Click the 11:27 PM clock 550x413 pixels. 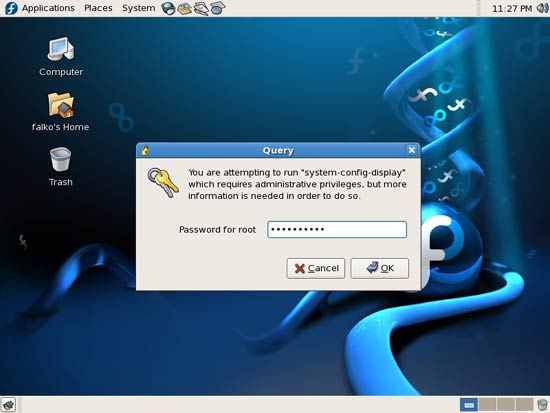pos(512,8)
